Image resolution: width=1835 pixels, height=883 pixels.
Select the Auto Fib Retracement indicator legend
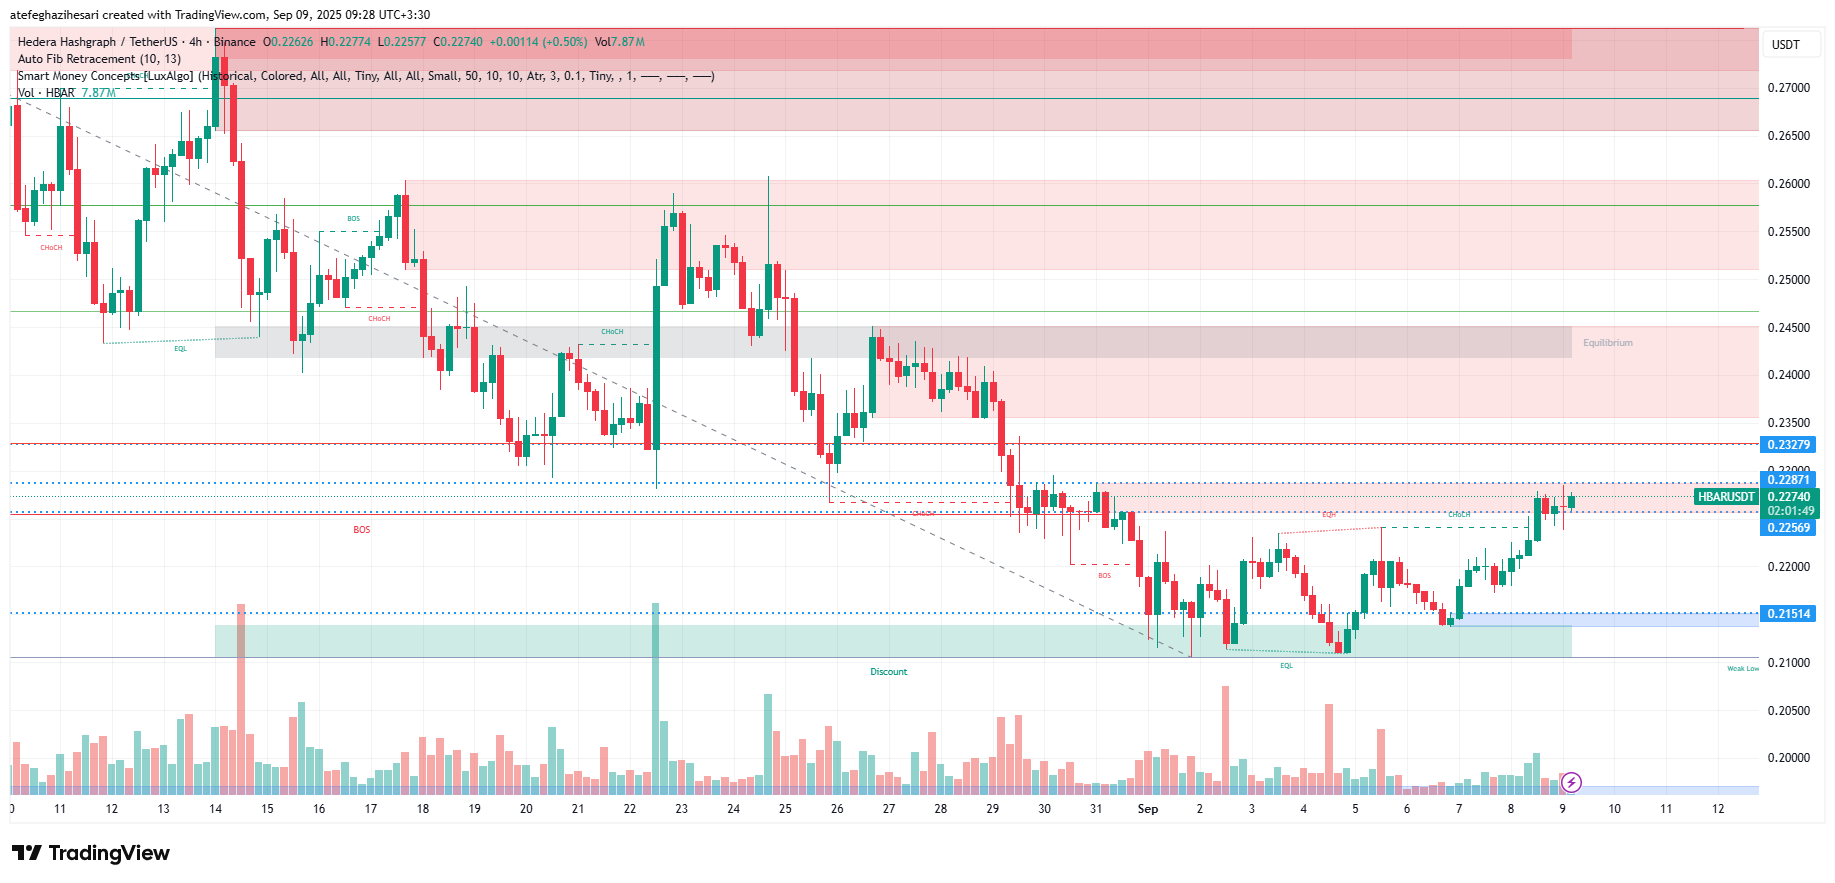pyautogui.click(x=99, y=59)
